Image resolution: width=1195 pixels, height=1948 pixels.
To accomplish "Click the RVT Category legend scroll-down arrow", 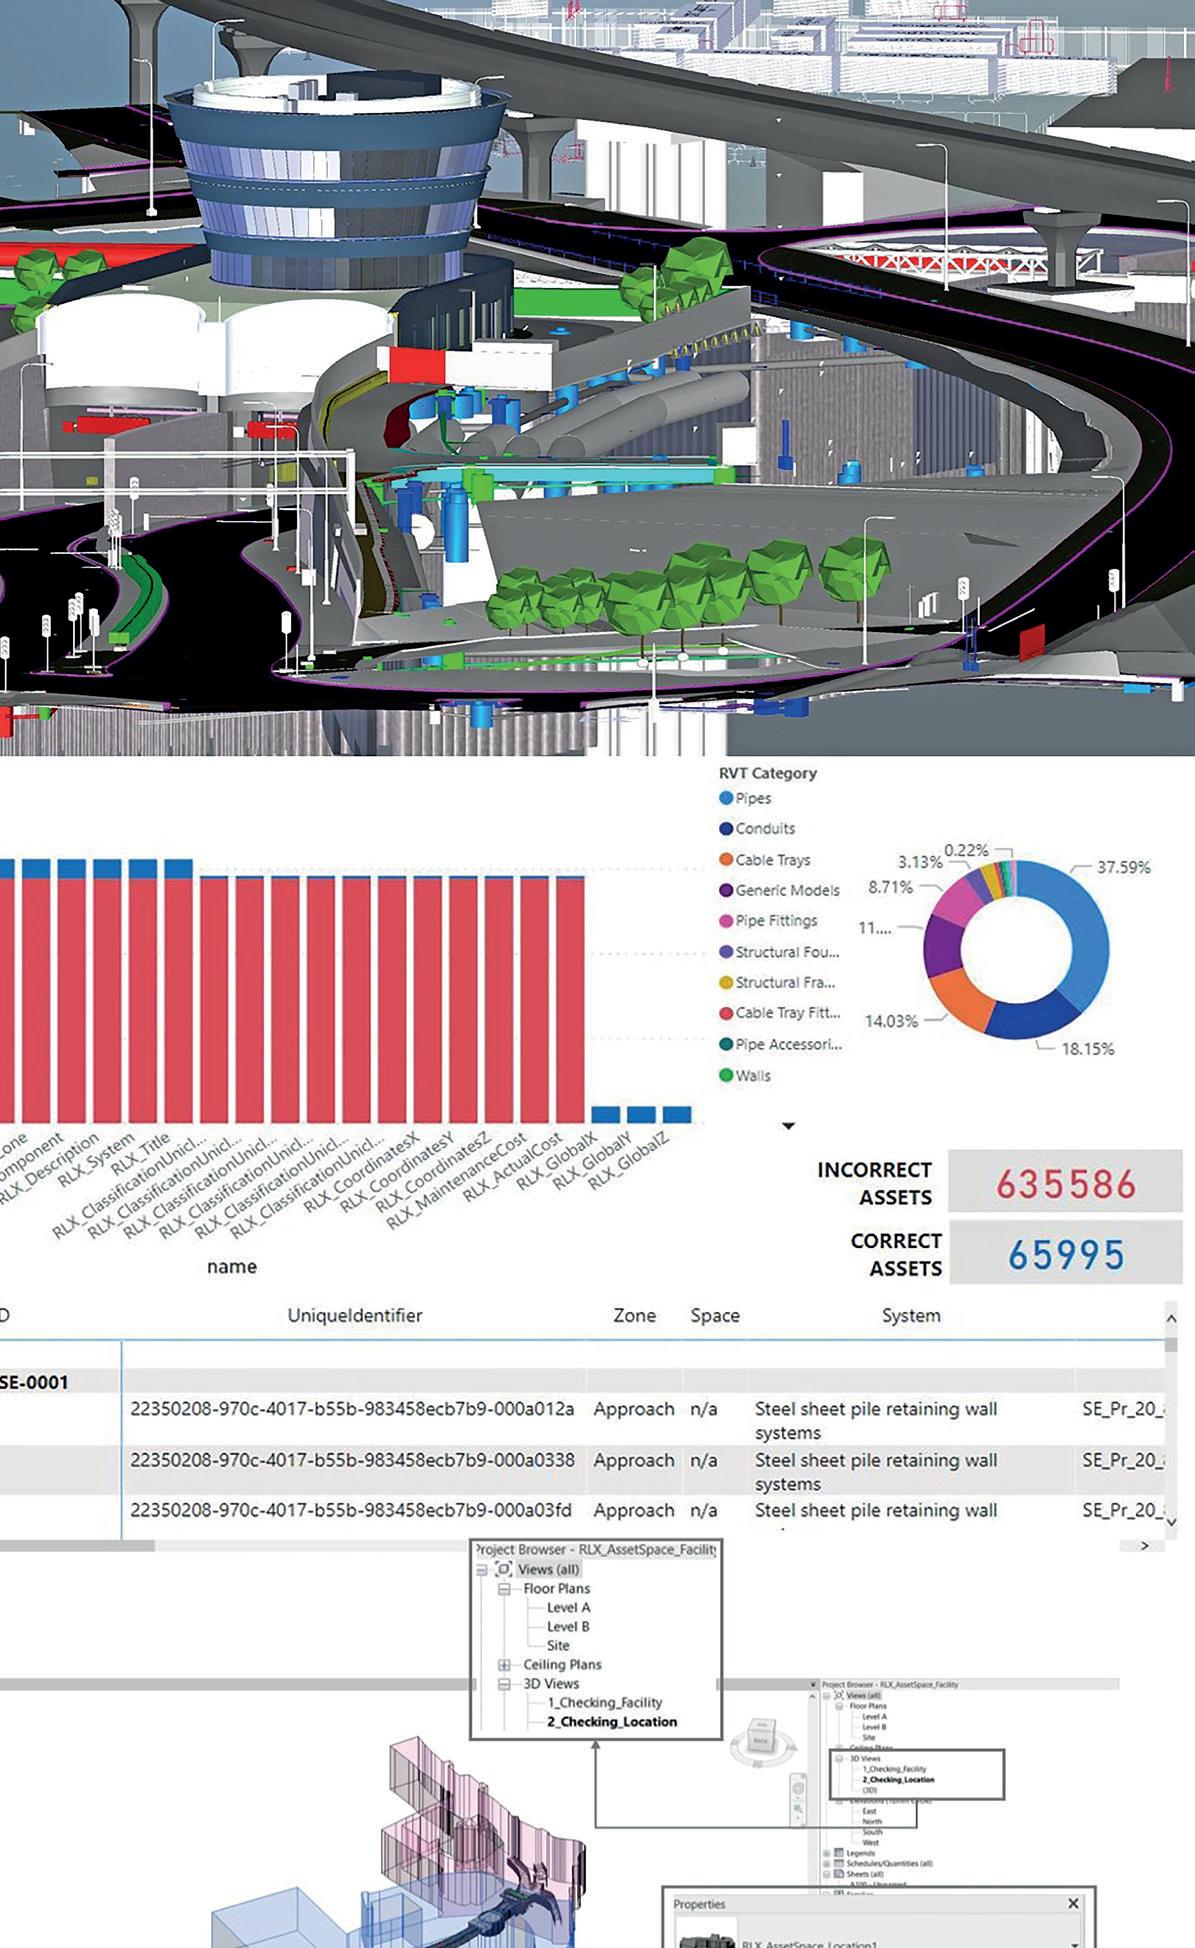I will [x=788, y=1126].
